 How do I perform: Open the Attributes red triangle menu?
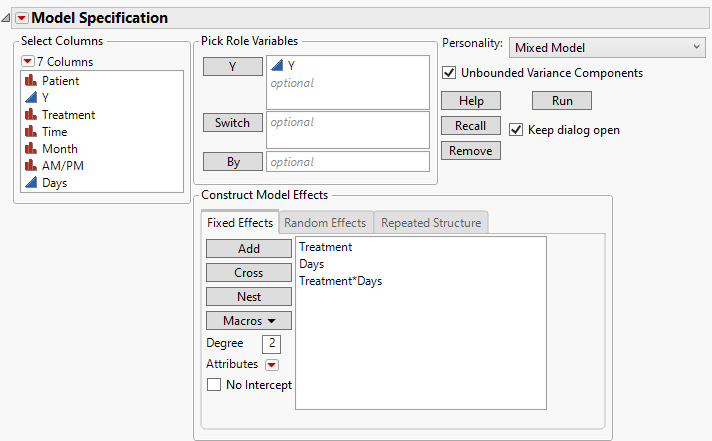[272, 365]
